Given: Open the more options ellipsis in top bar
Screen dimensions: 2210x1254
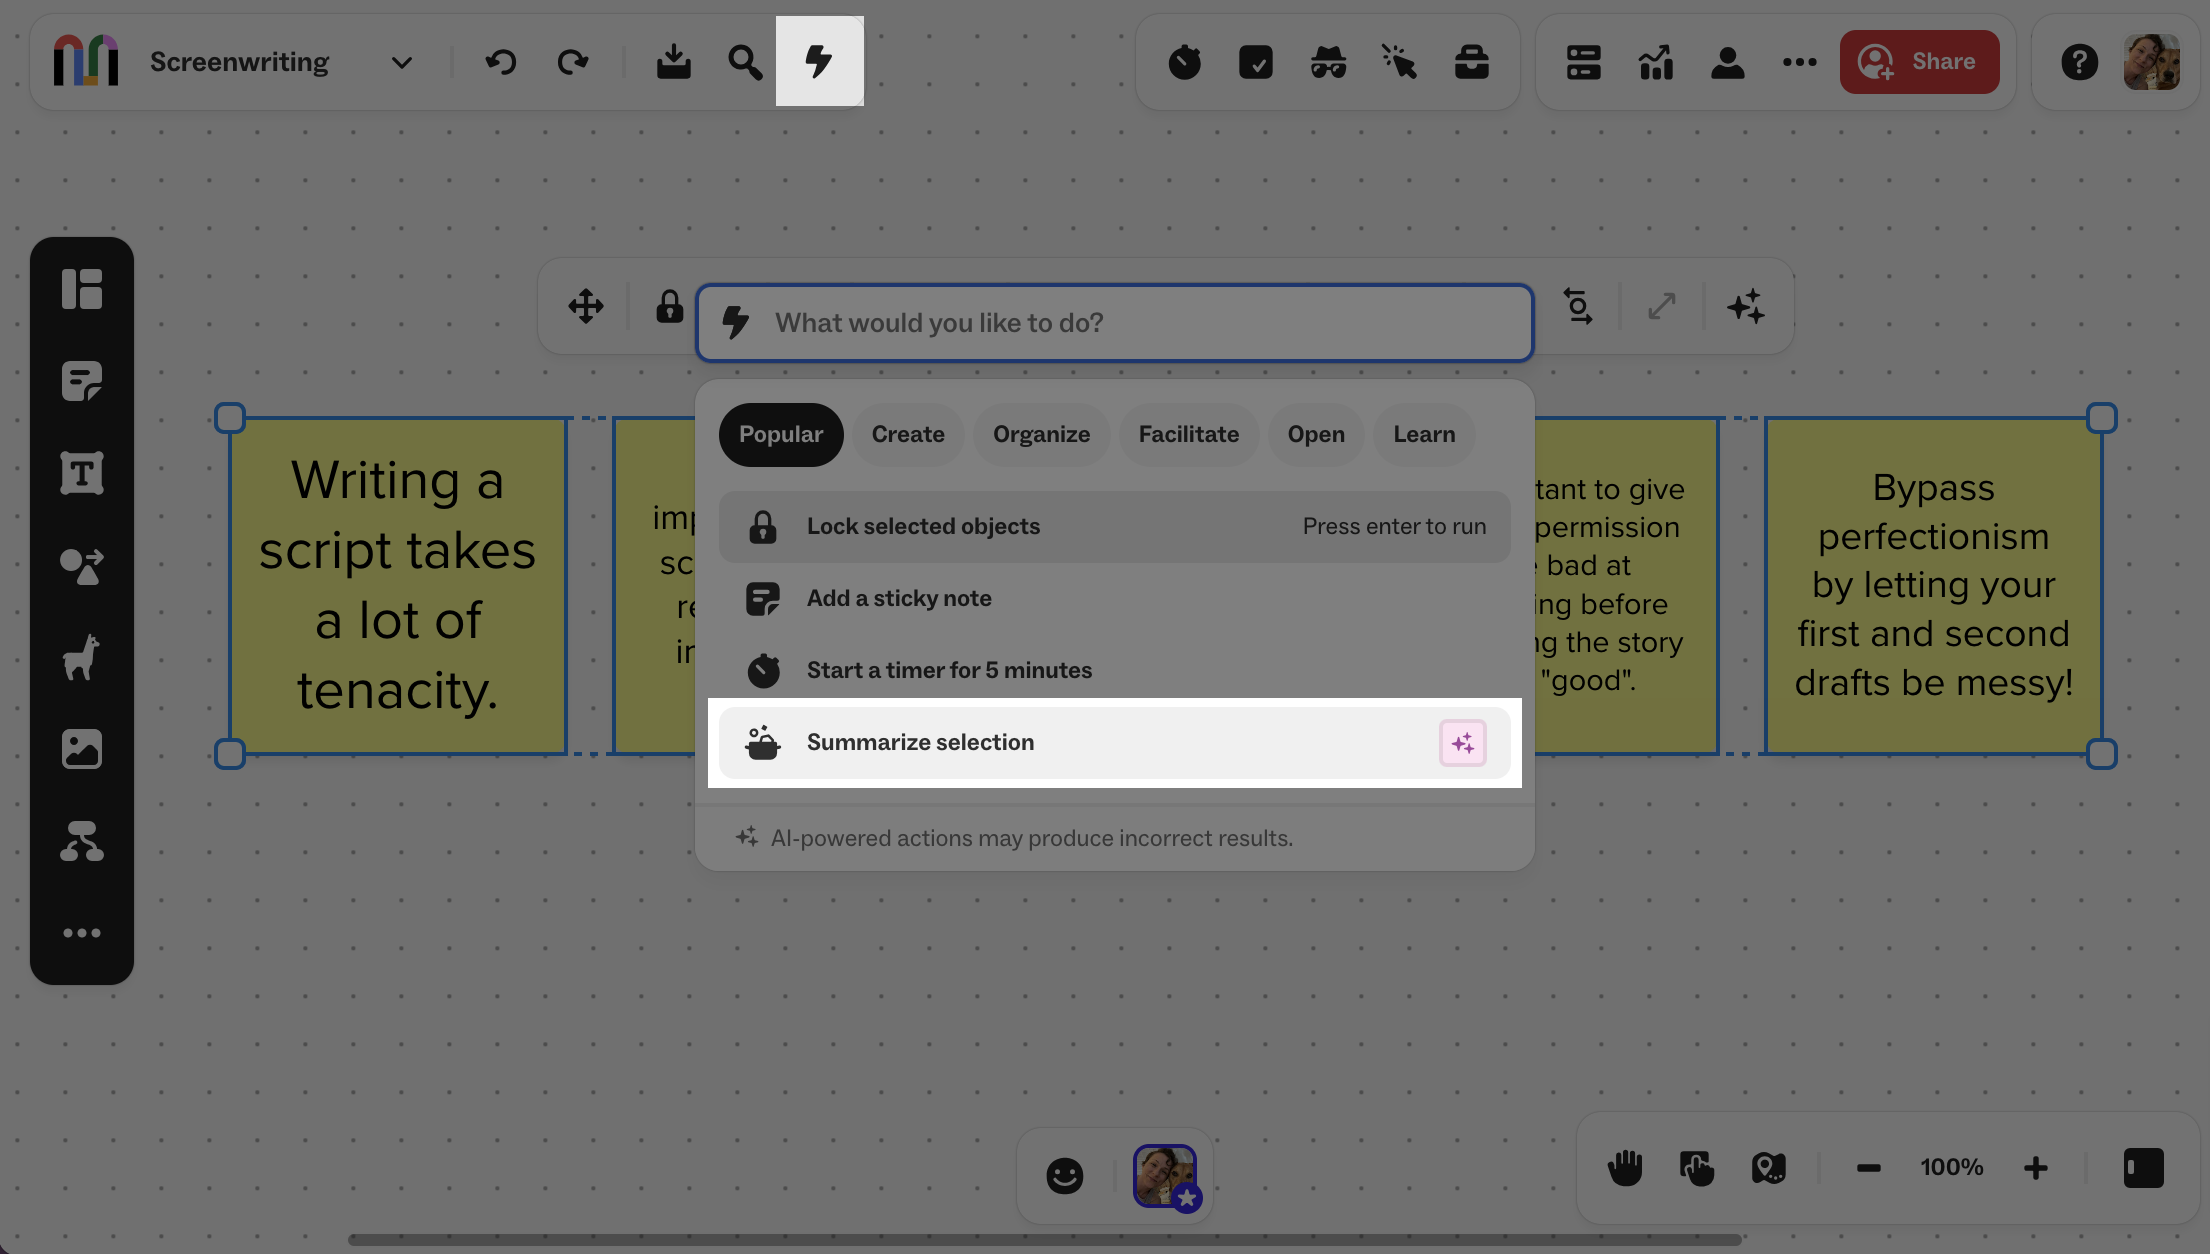Looking at the screenshot, I should (1799, 62).
